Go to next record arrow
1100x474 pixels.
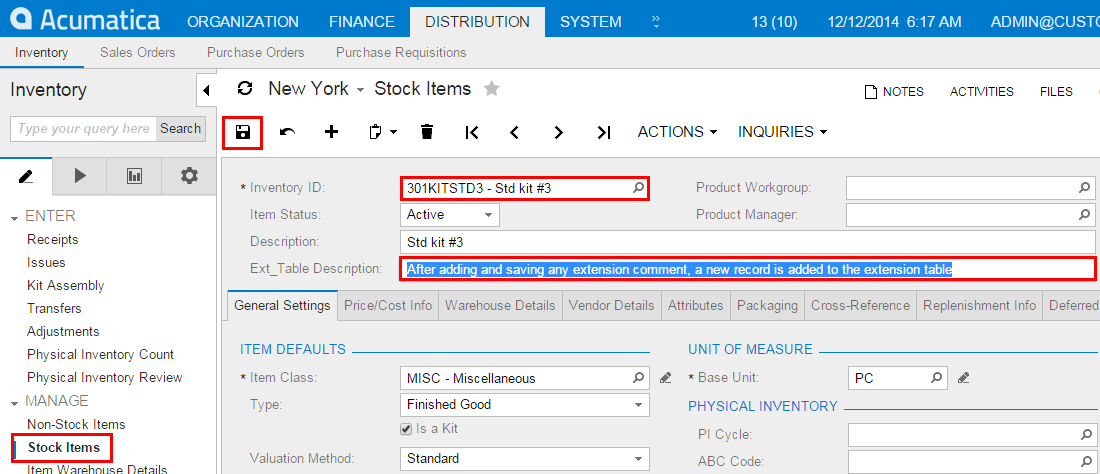pos(559,132)
